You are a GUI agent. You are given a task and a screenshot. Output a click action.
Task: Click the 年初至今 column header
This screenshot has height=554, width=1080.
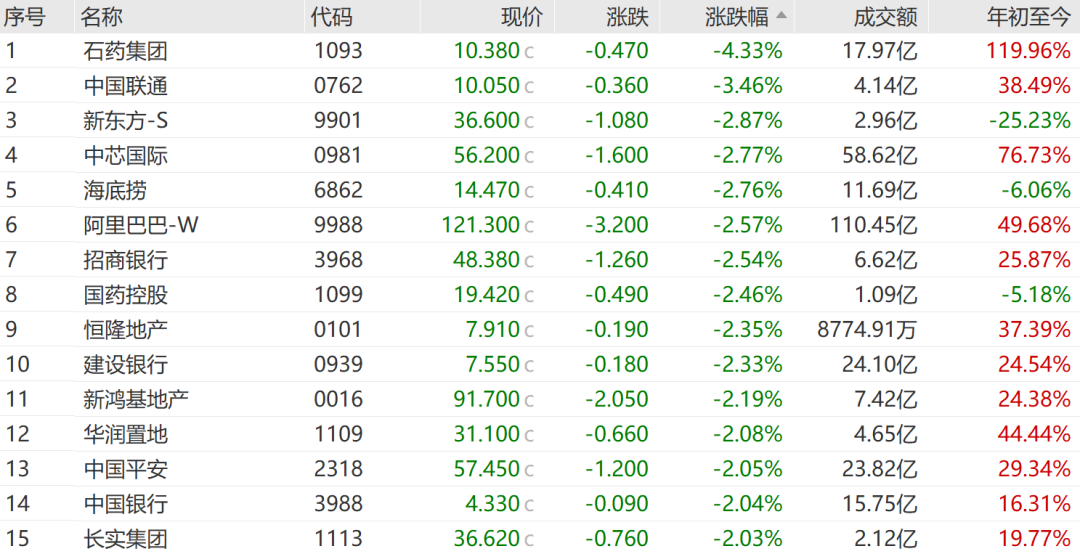pos(1028,17)
